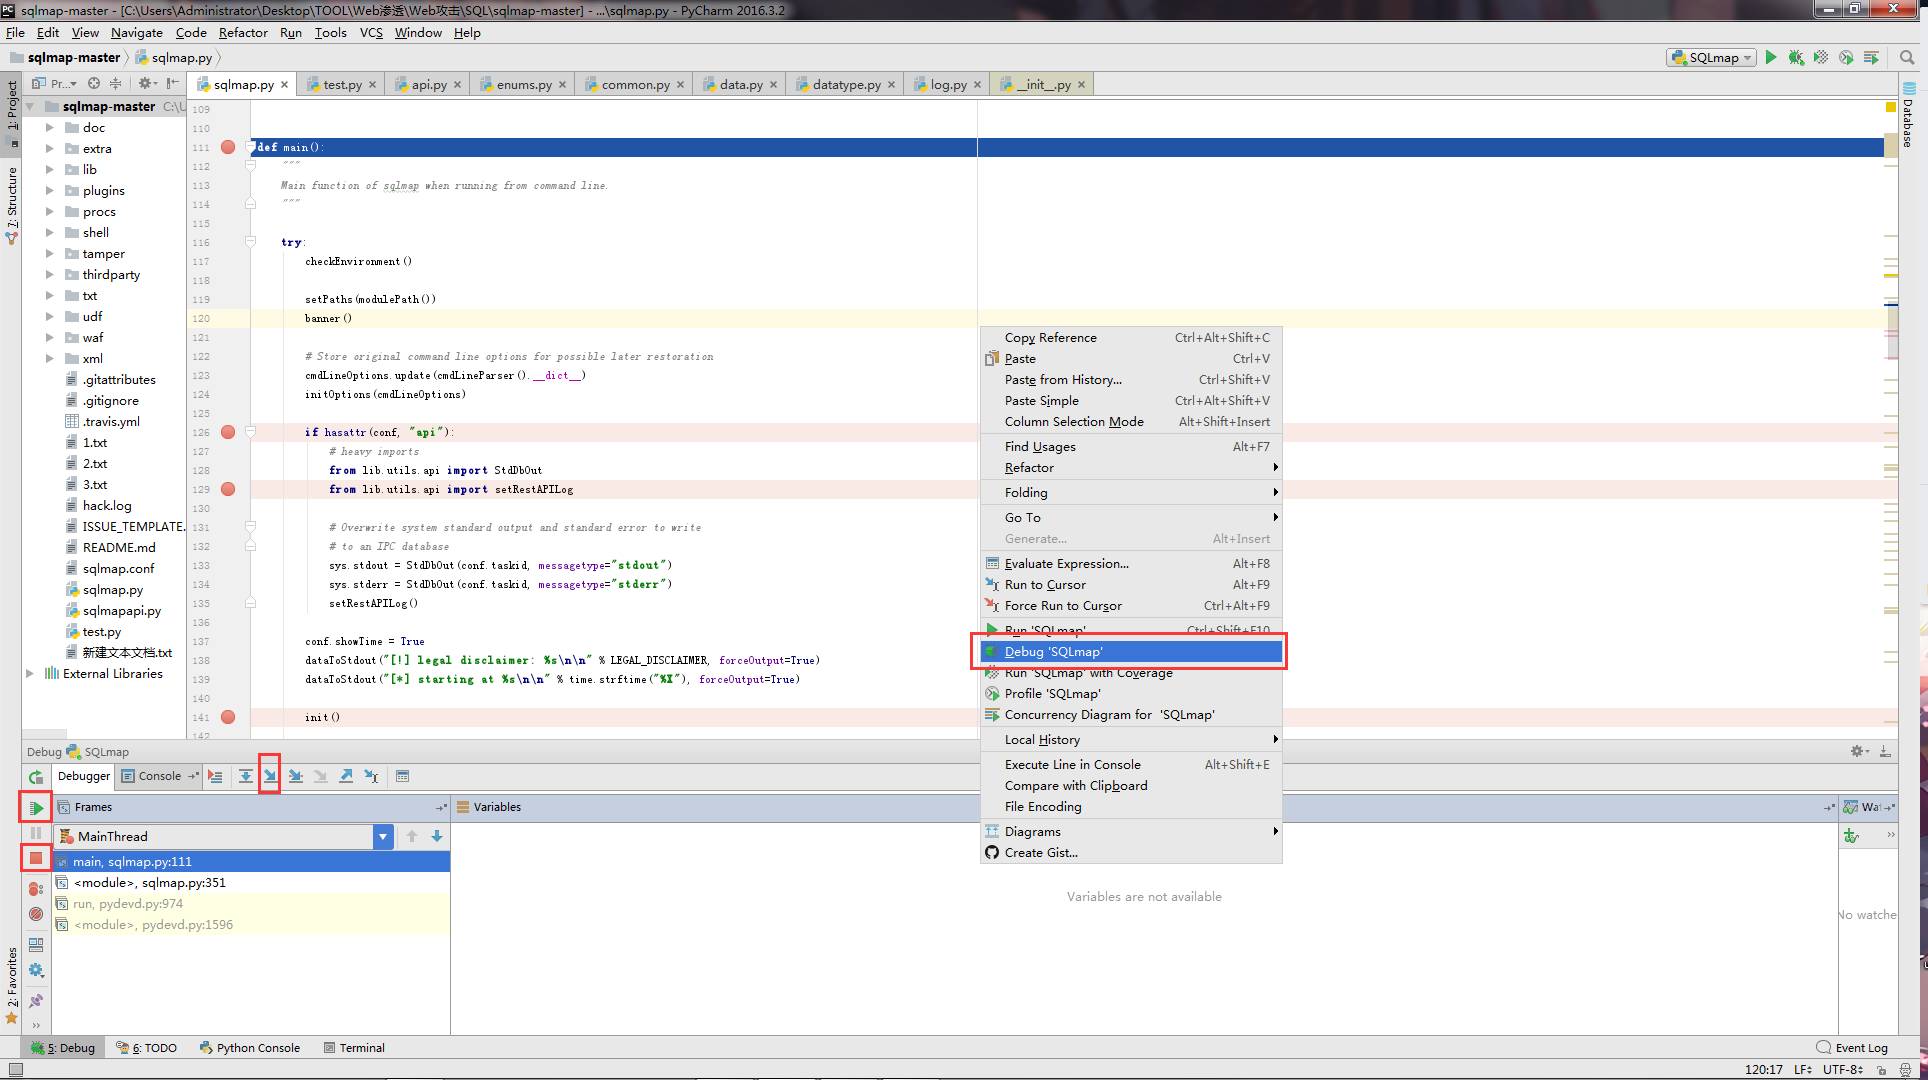Click Local History submenu entry
1928x1080 pixels.
pyautogui.click(x=1132, y=740)
